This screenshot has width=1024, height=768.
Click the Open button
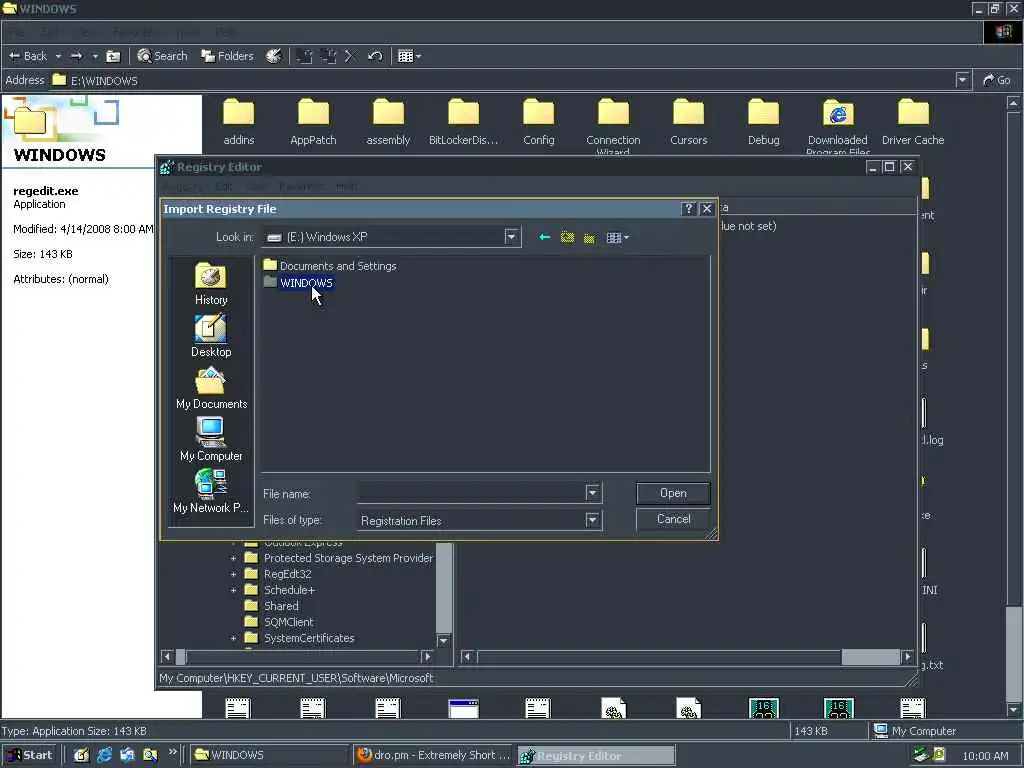[x=673, y=493]
